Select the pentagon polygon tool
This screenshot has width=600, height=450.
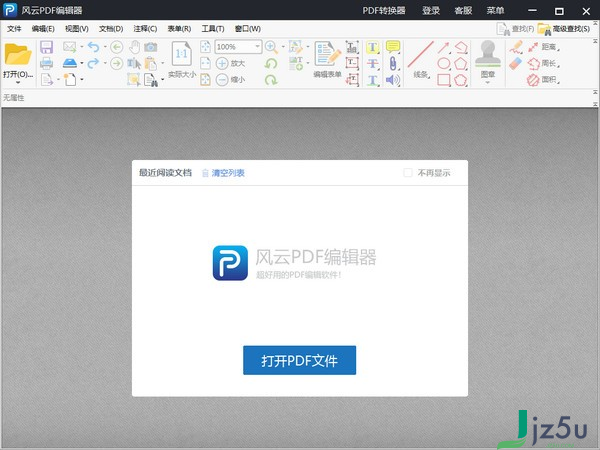[461, 64]
